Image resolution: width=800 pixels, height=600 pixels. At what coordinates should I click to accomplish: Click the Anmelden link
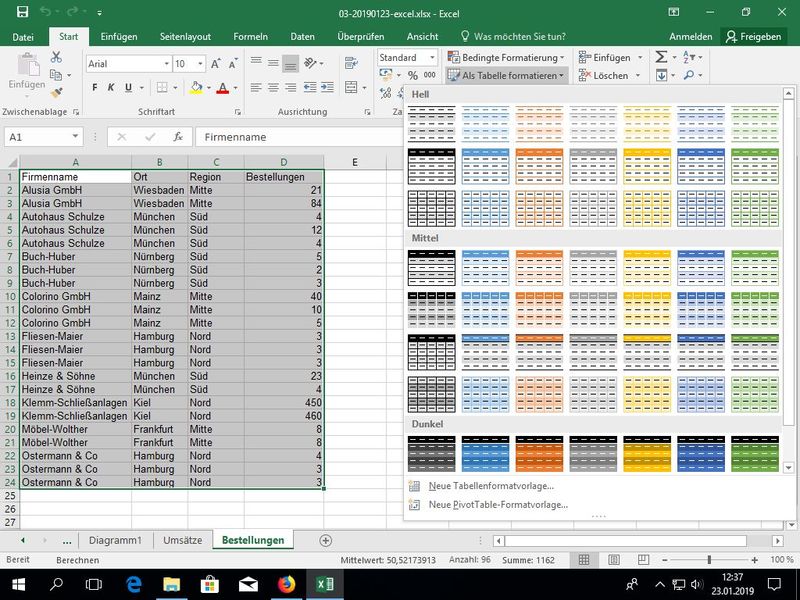(x=690, y=37)
